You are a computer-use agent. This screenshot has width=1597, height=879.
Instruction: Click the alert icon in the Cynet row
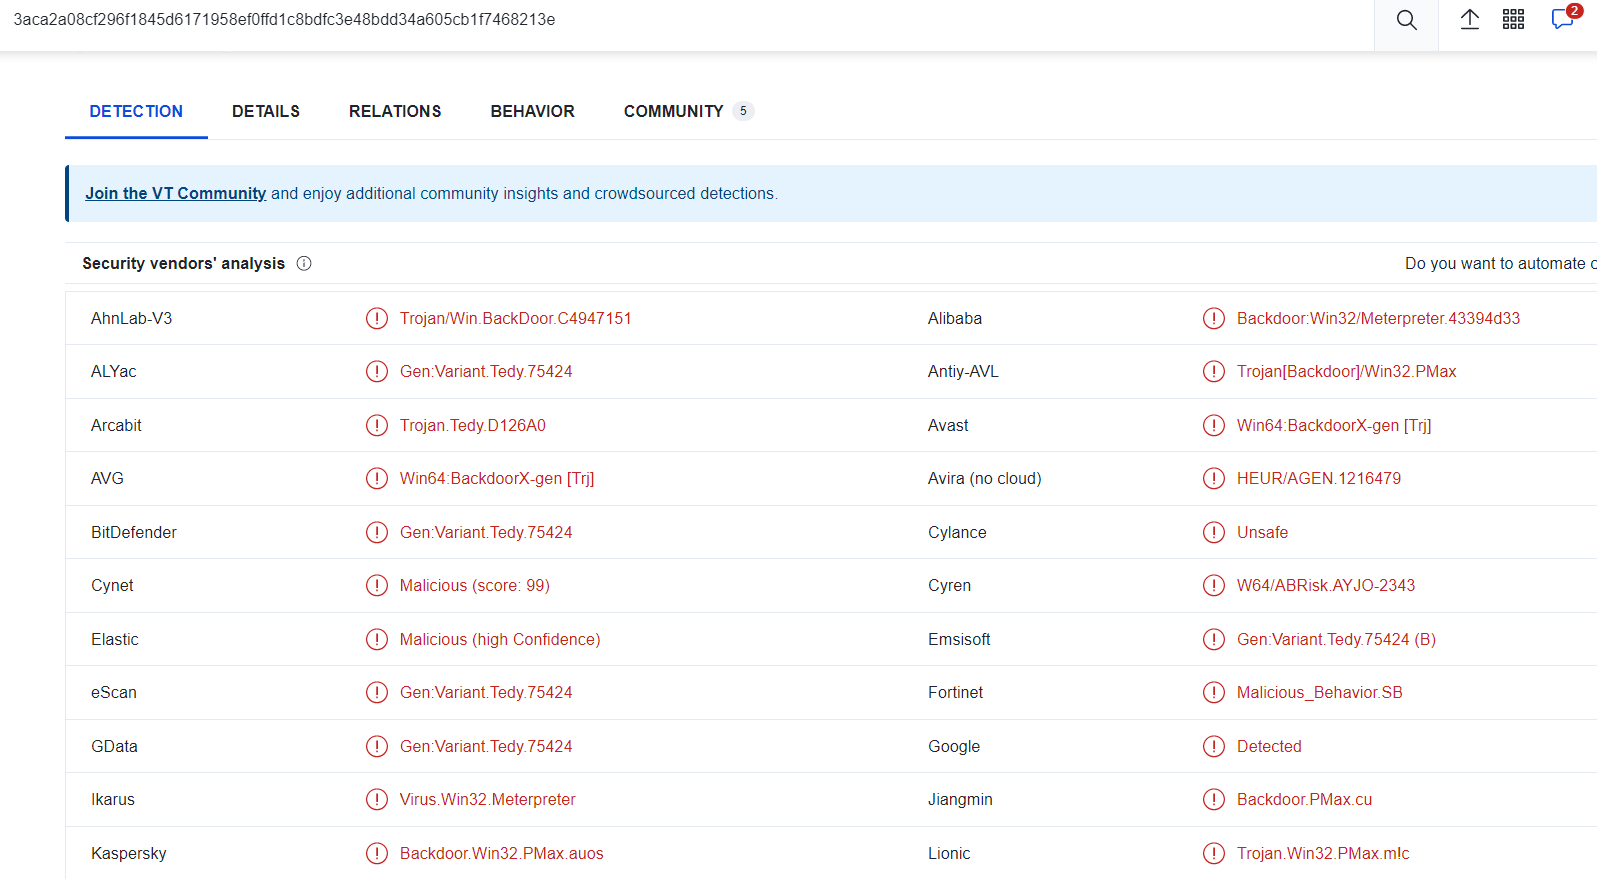coord(377,585)
